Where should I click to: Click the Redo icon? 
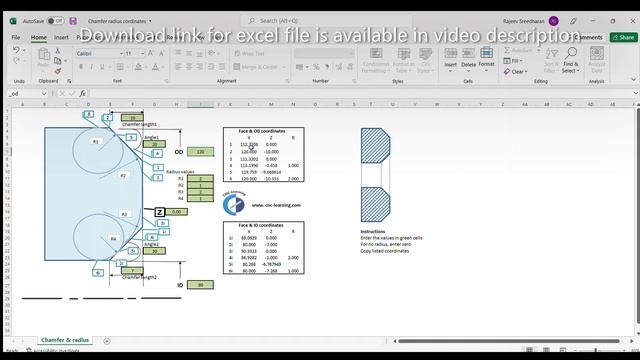pos(16,61)
